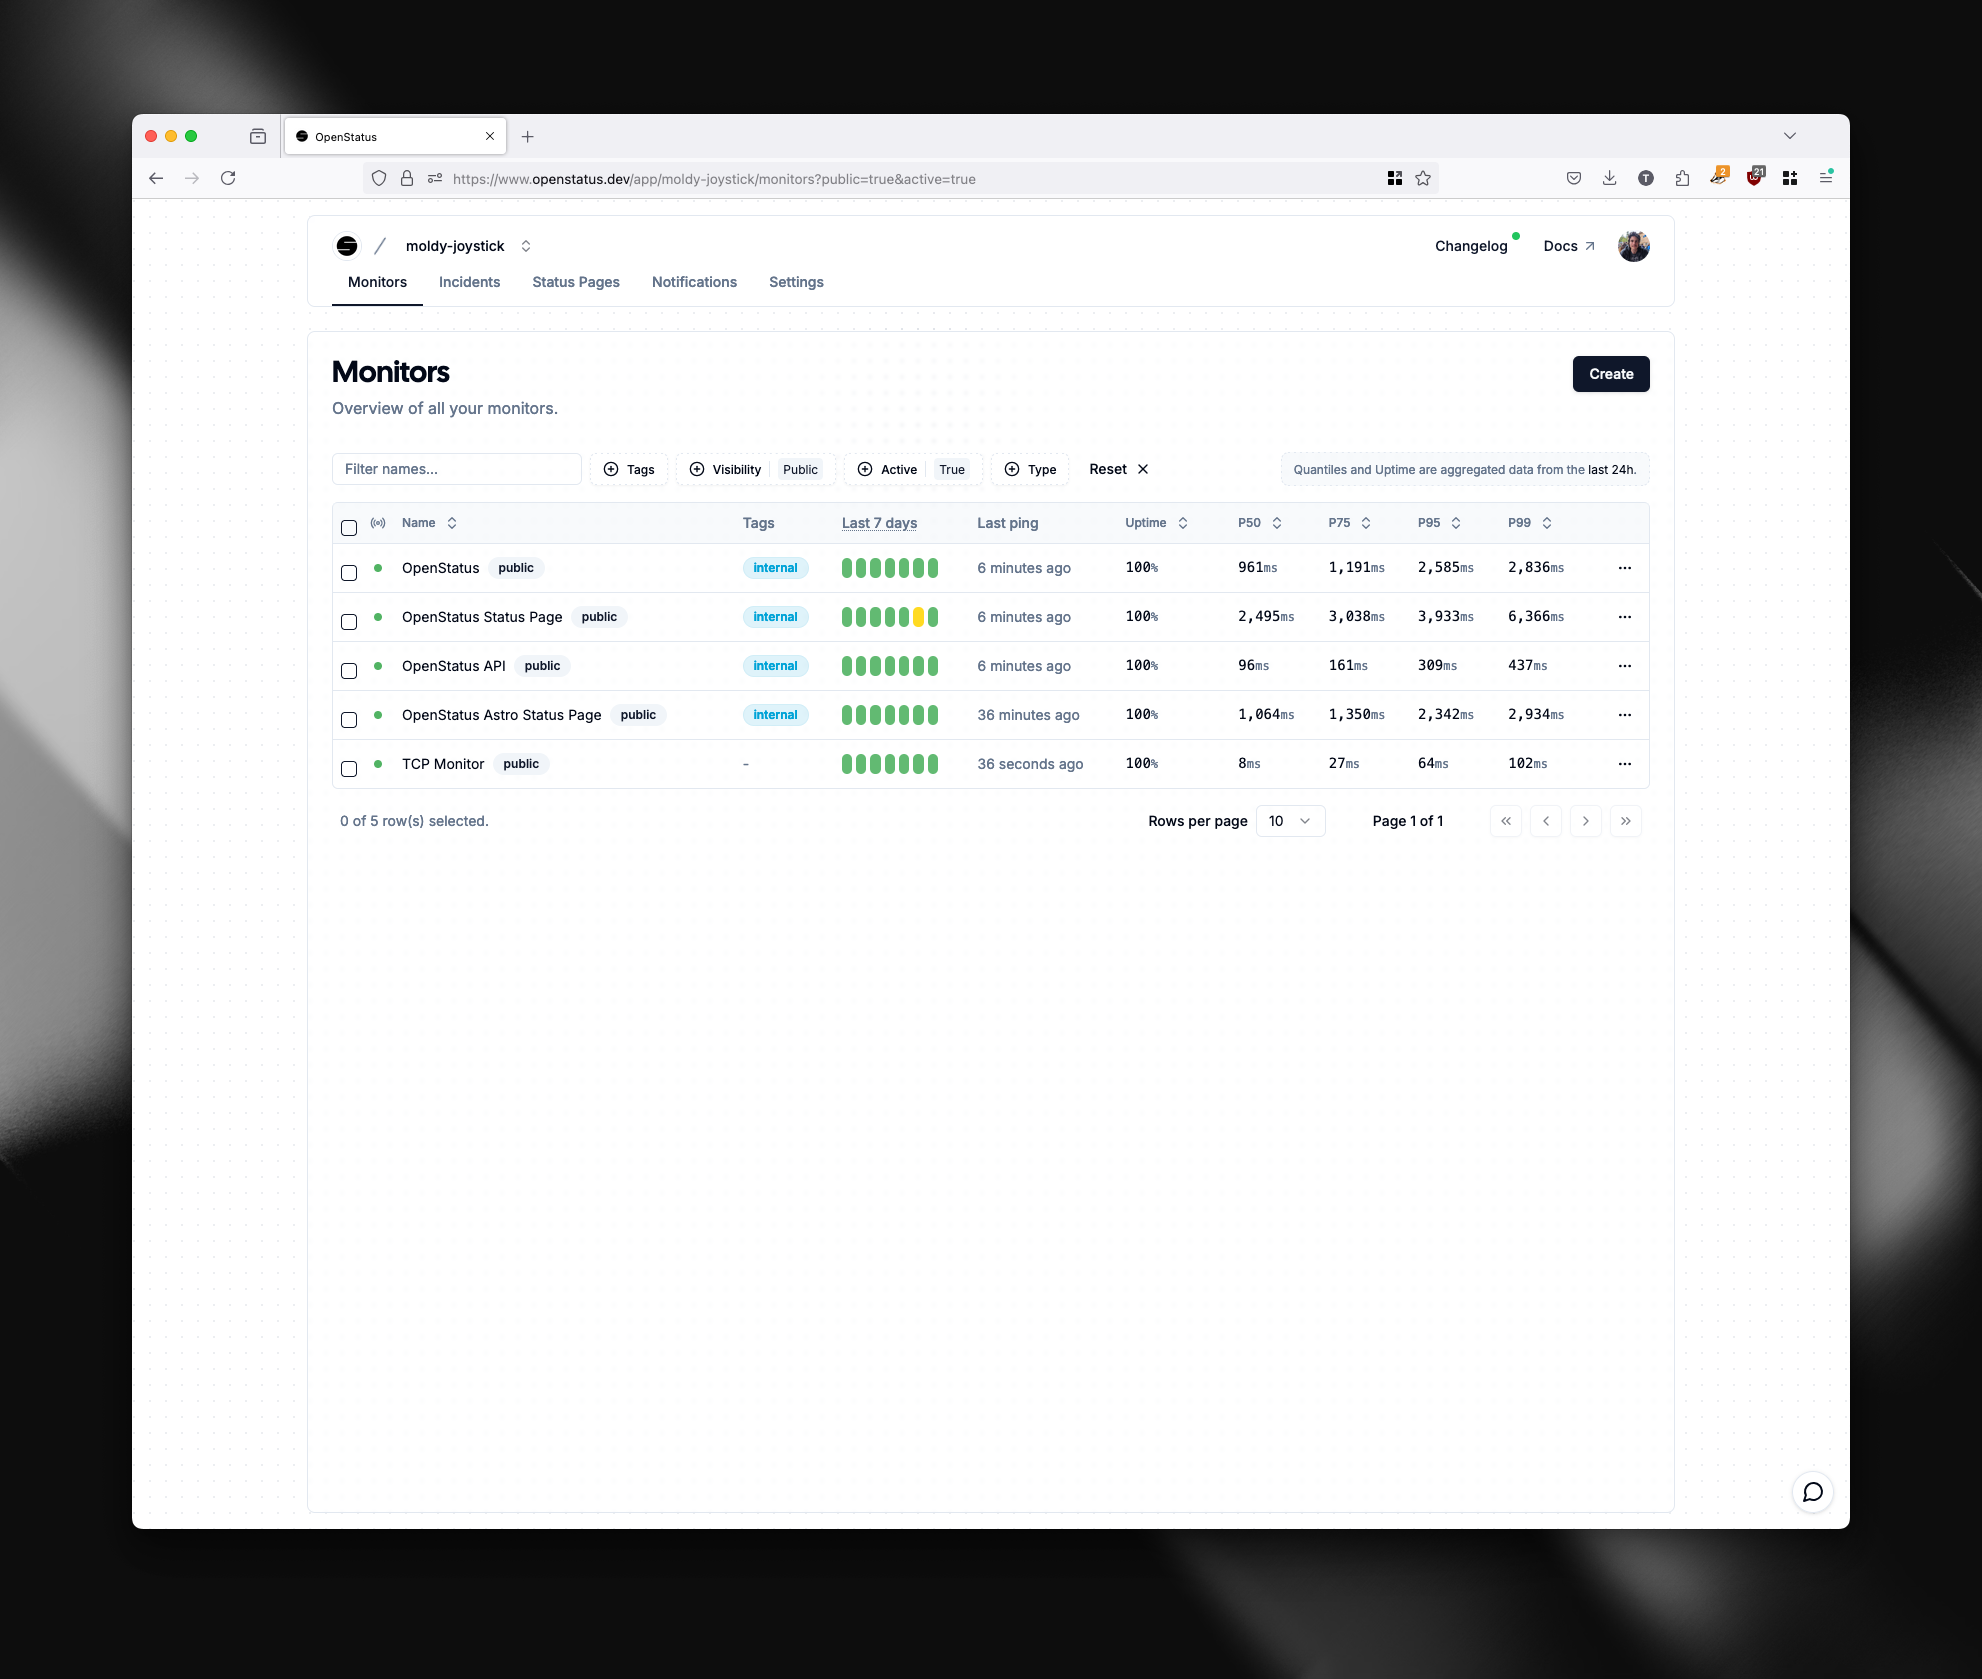Screen dimensions: 1982x1679
Task: Click the next page arrow icon
Action: (x=1586, y=821)
